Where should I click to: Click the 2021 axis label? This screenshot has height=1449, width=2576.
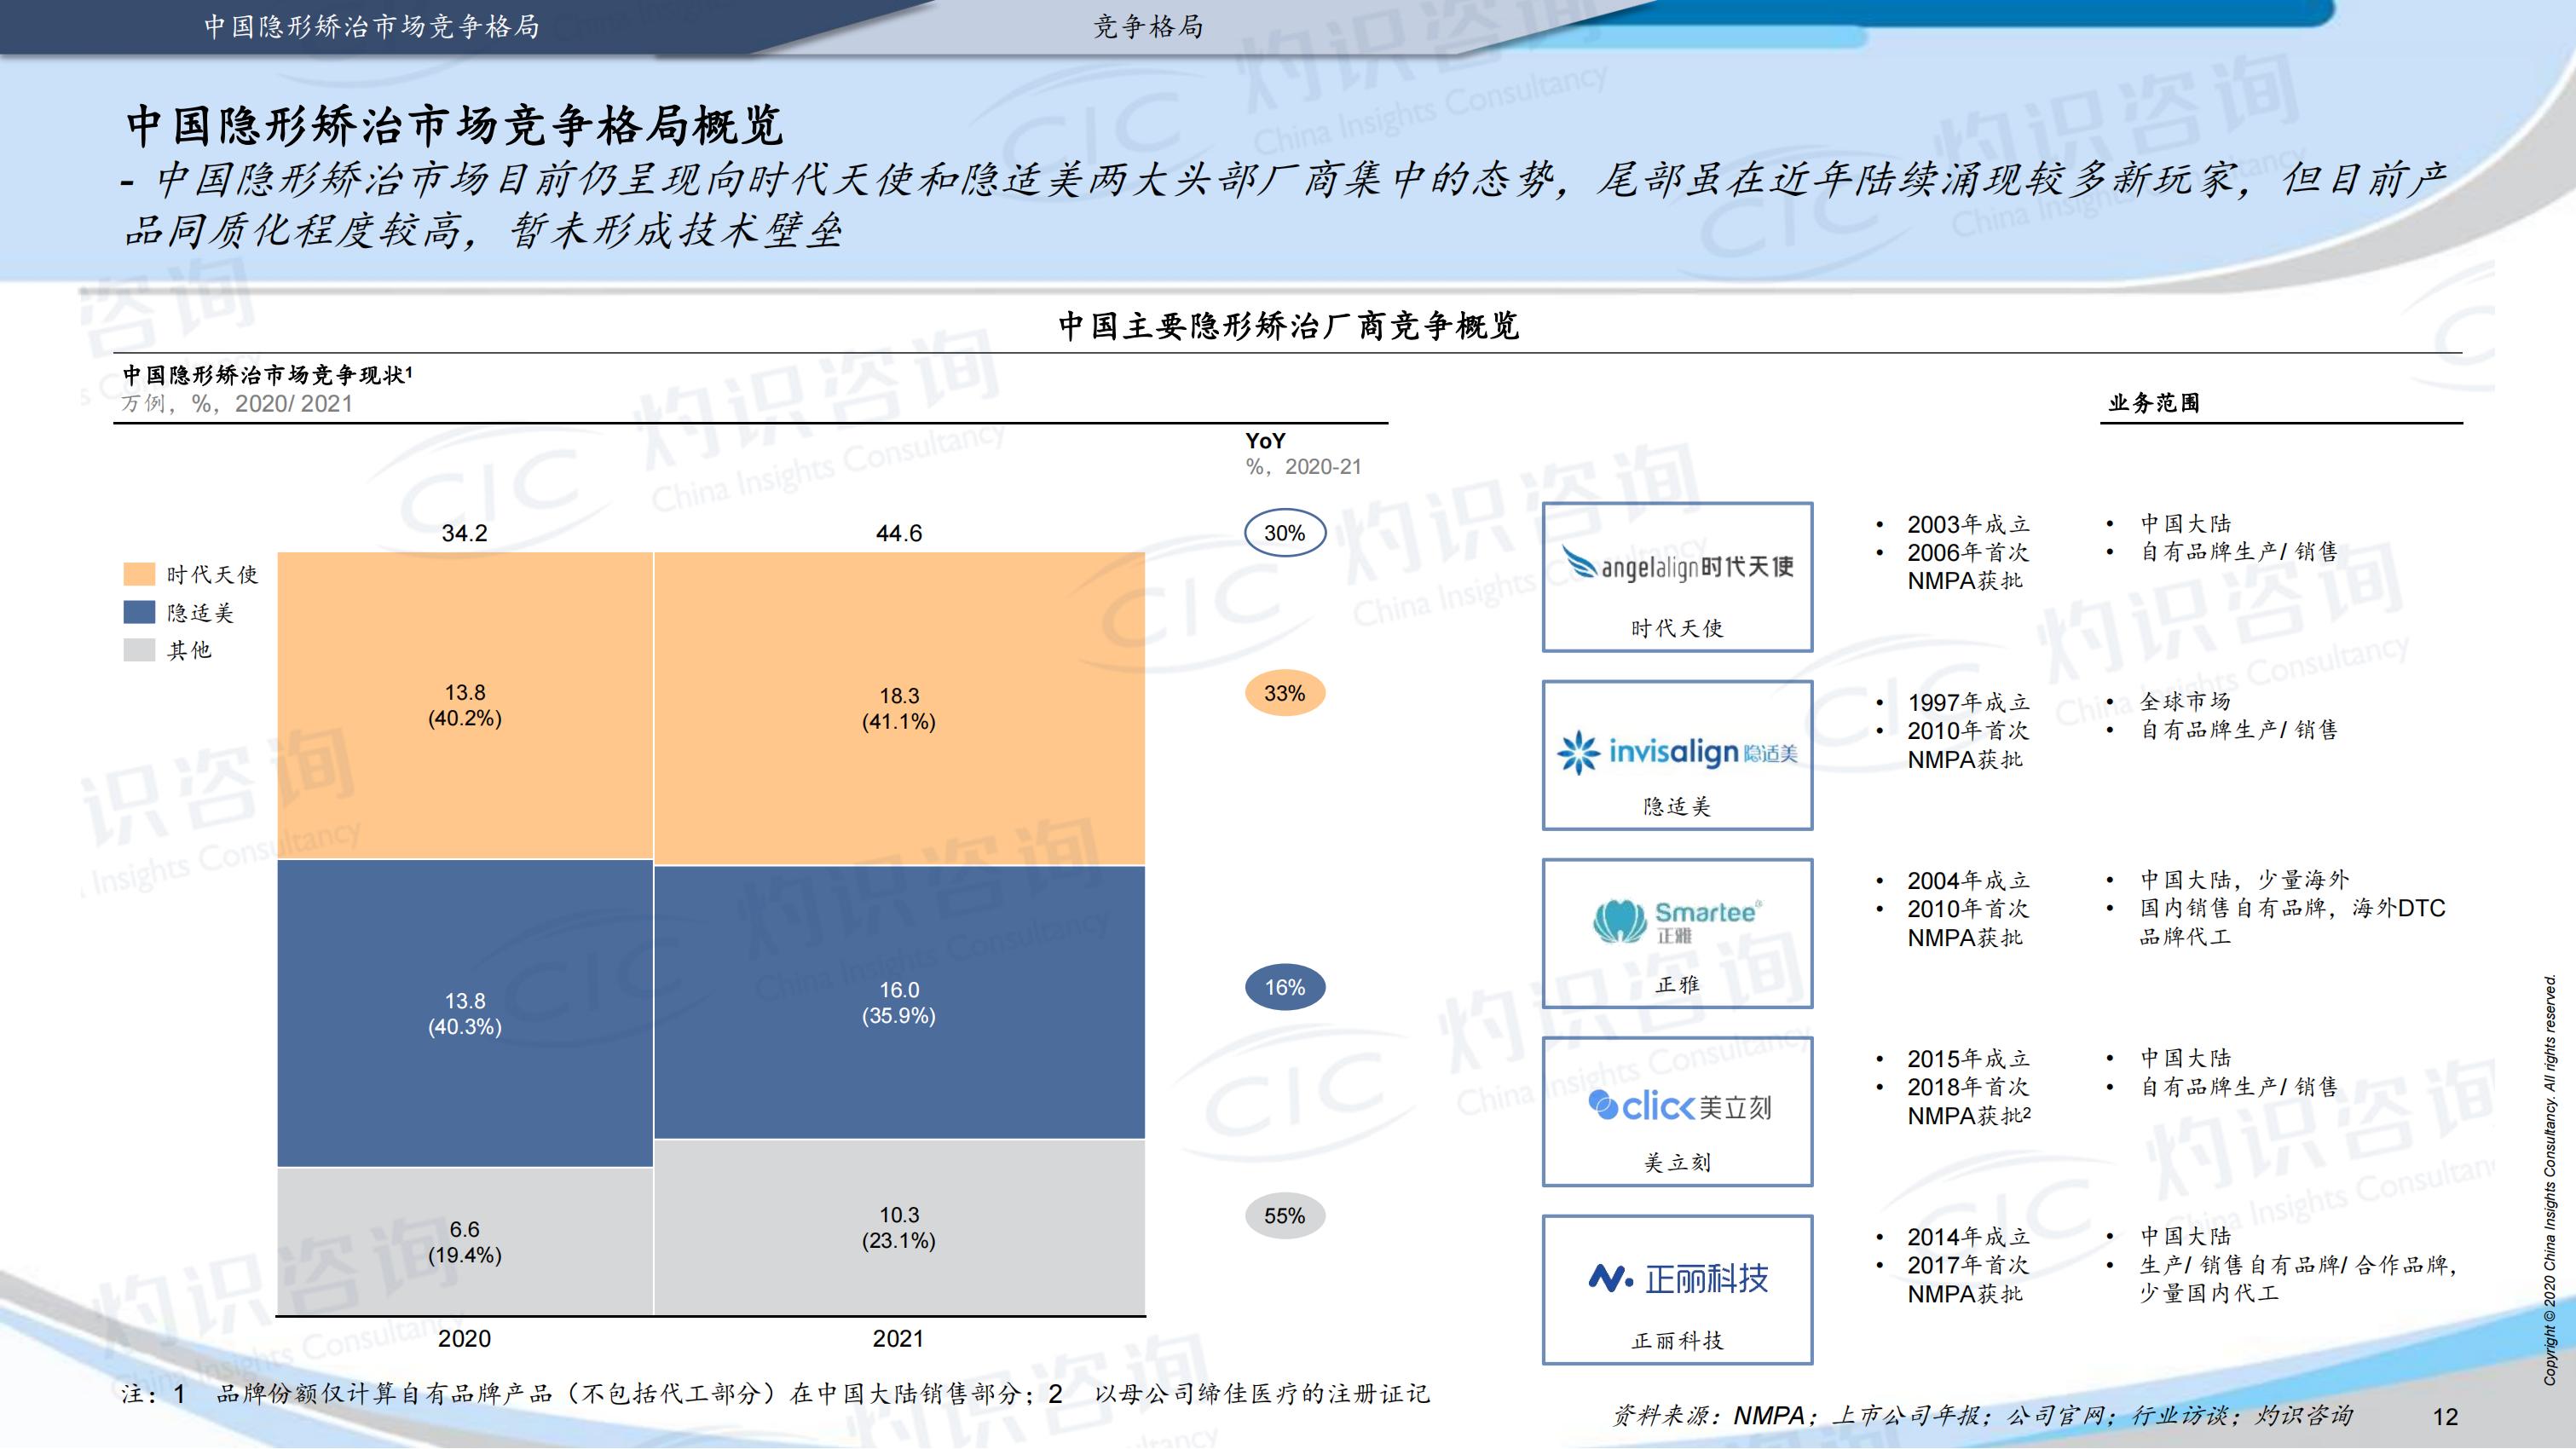[899, 1338]
